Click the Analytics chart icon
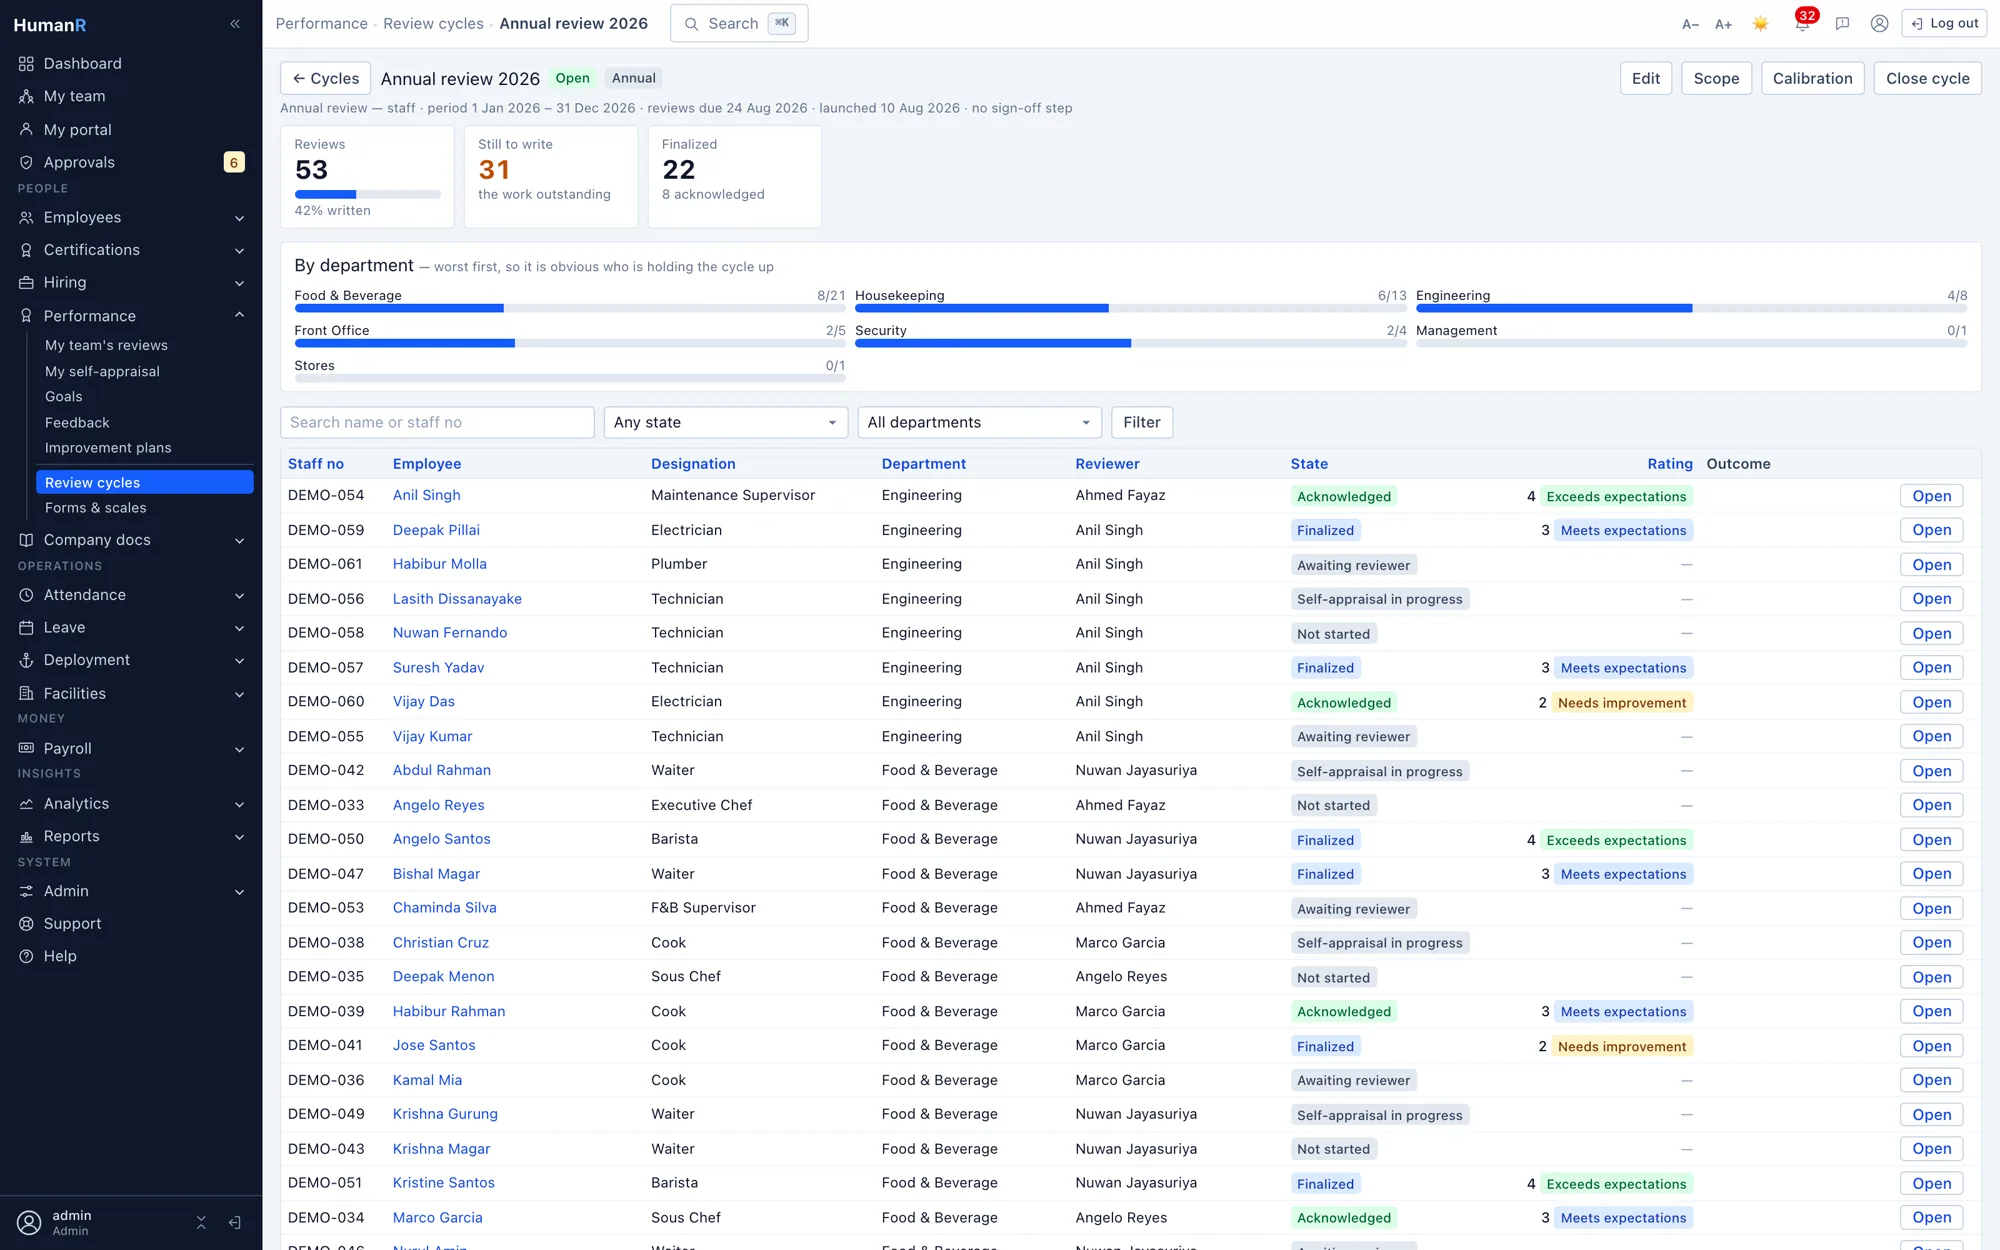 26,804
